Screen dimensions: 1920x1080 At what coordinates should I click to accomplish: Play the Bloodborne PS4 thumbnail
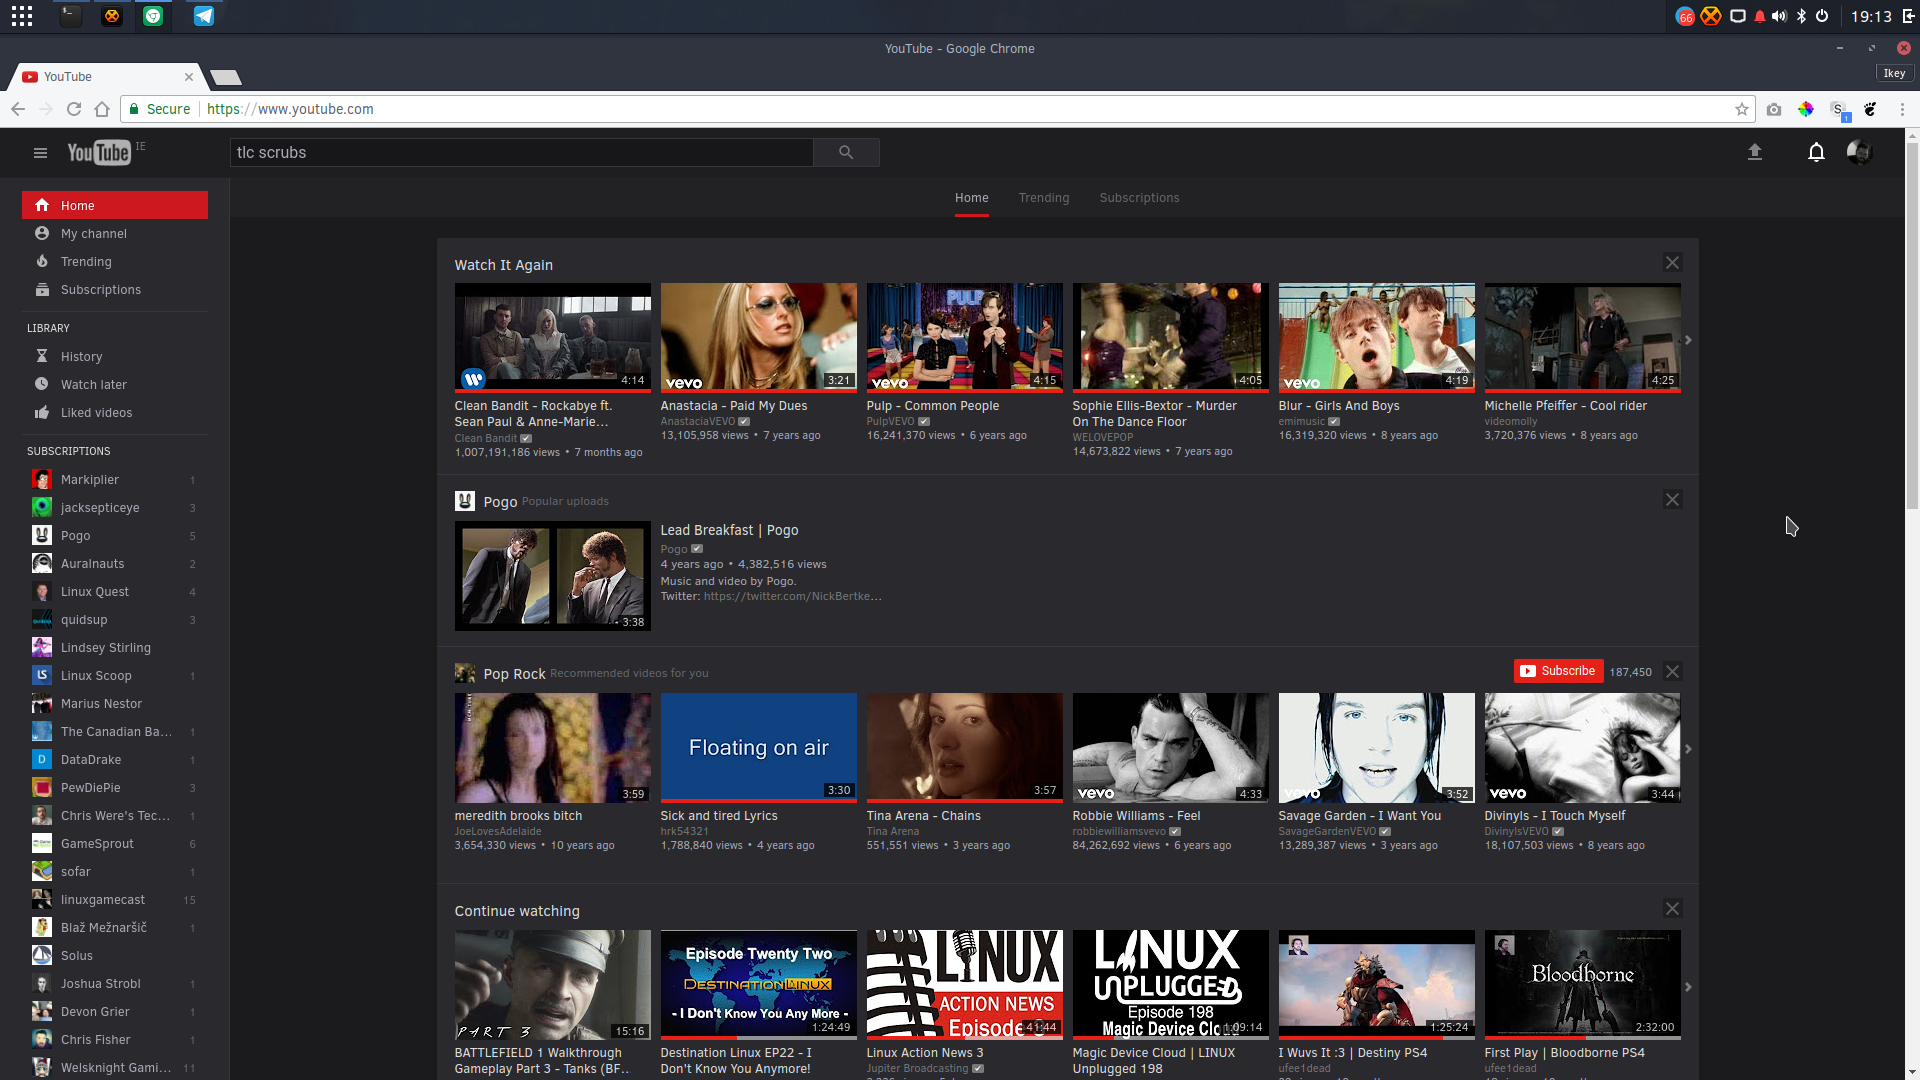pyautogui.click(x=1582, y=985)
